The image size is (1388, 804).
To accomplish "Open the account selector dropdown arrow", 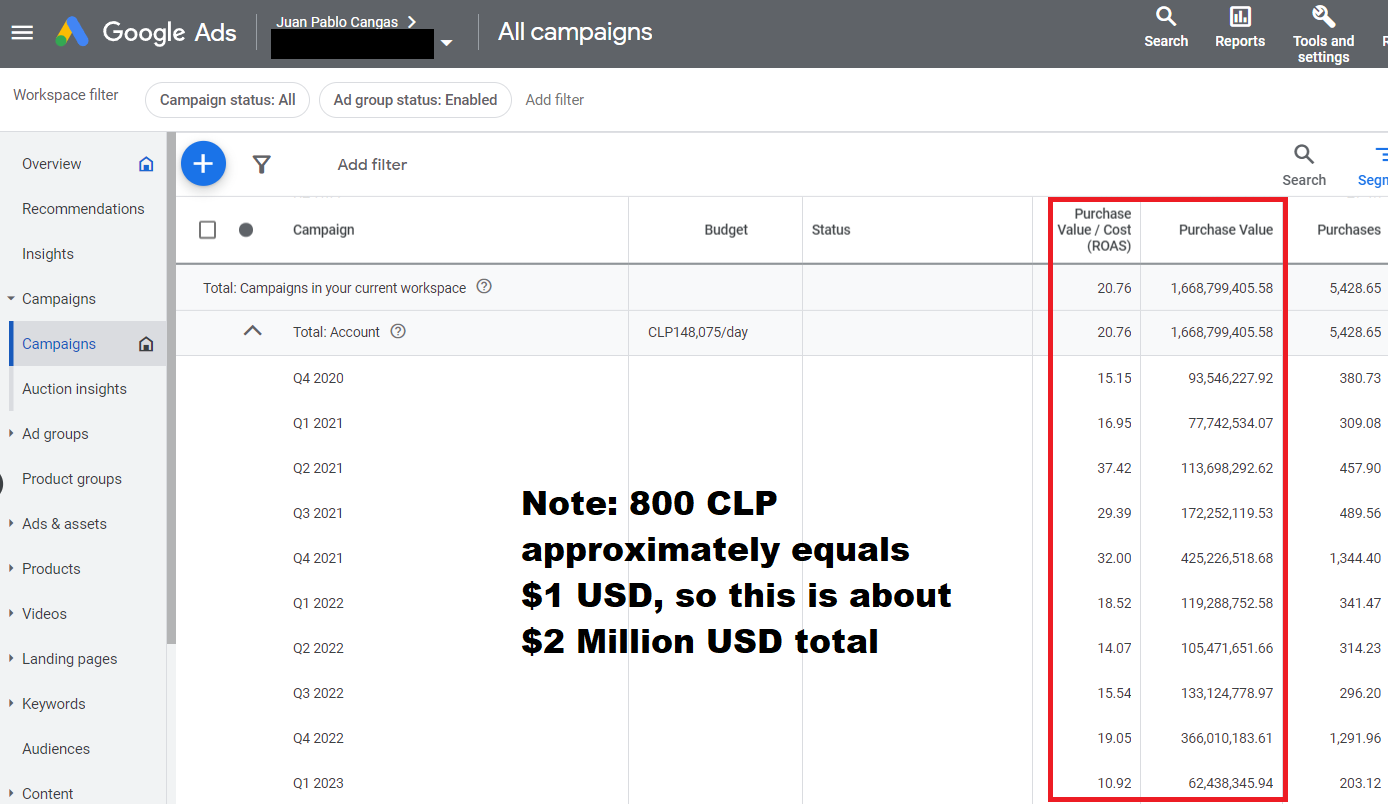I will [x=446, y=43].
